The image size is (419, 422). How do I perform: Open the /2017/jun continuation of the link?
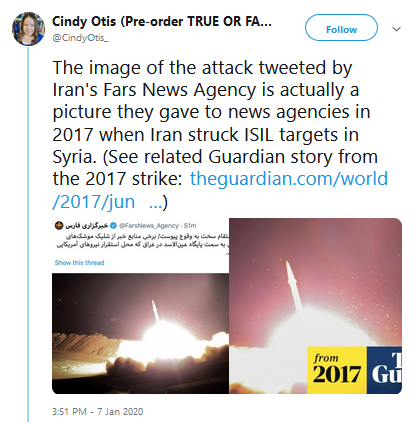tap(94, 202)
